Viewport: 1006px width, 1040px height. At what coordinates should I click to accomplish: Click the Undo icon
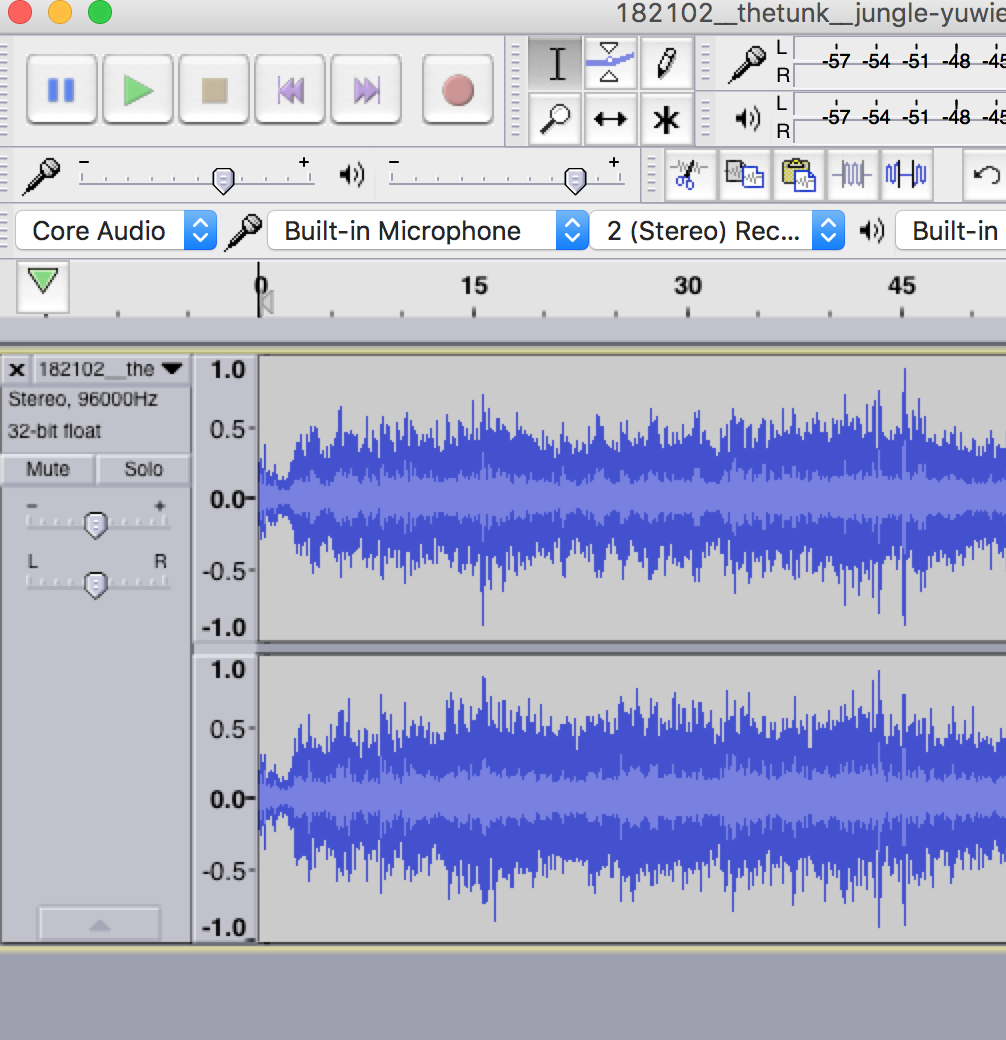point(987,175)
